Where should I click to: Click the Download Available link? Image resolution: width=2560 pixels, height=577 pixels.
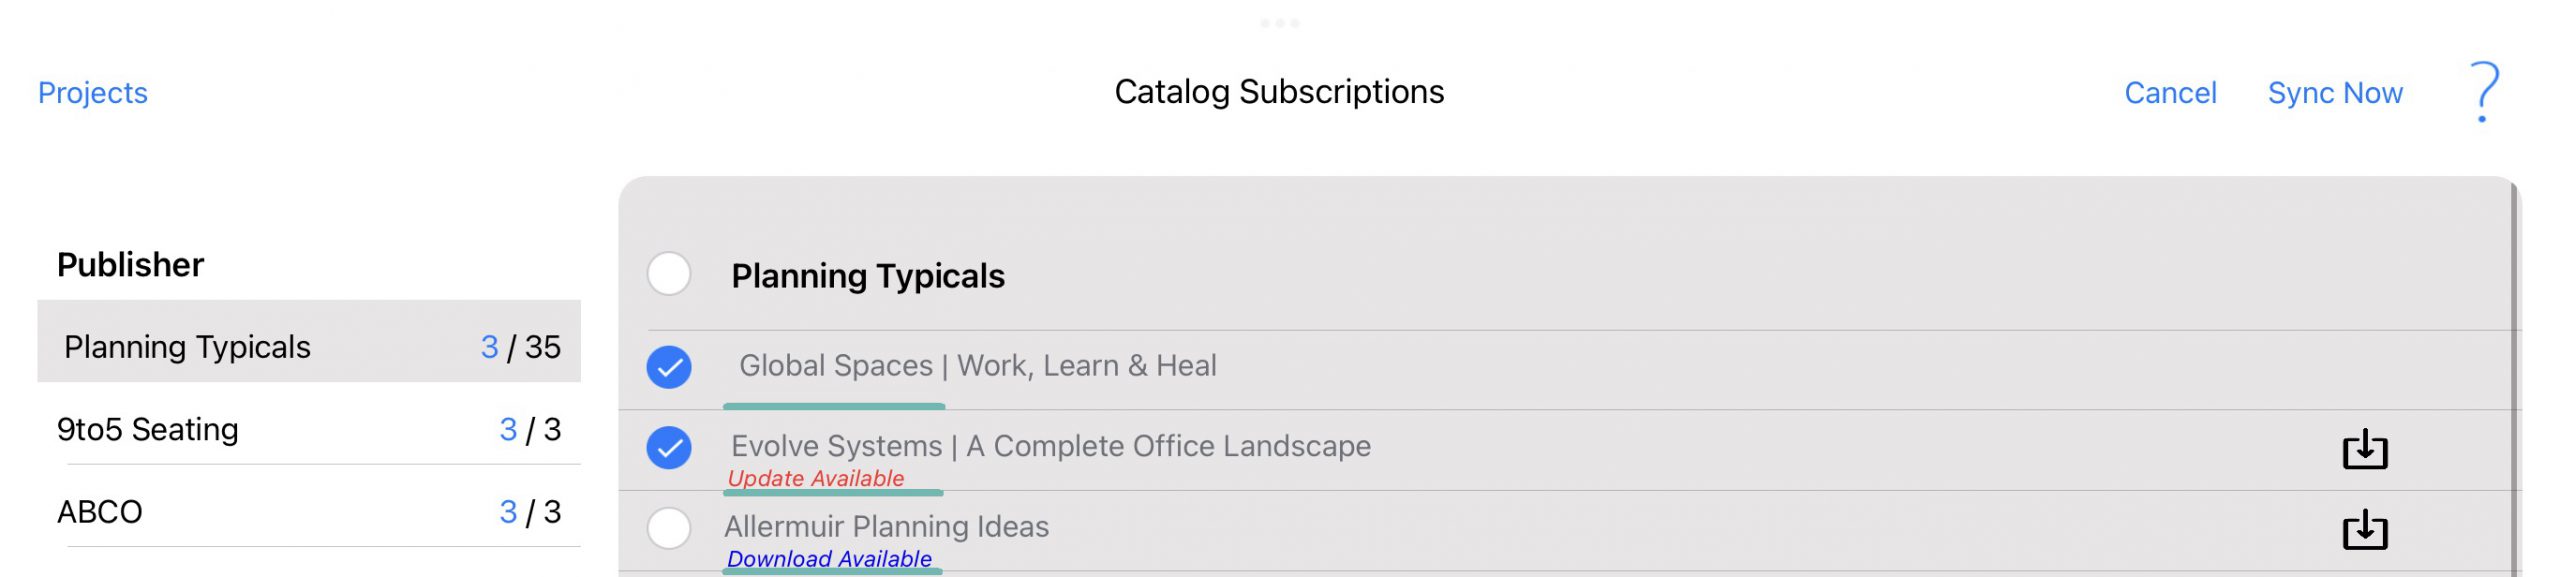[829, 558]
